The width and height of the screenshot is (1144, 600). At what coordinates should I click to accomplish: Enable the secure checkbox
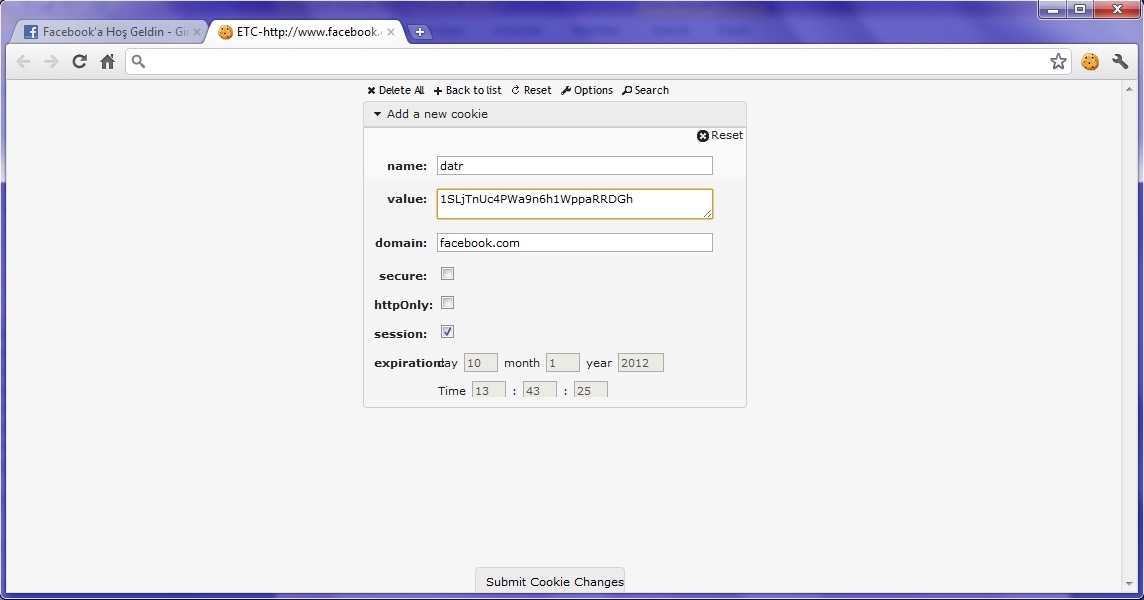[448, 274]
